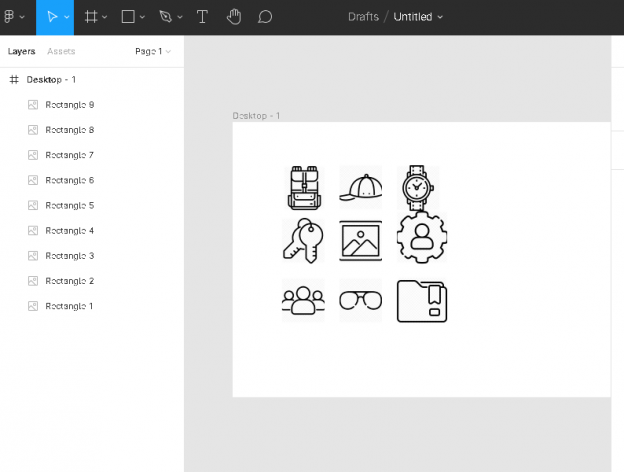Open the Figma main menu

click(x=14, y=17)
